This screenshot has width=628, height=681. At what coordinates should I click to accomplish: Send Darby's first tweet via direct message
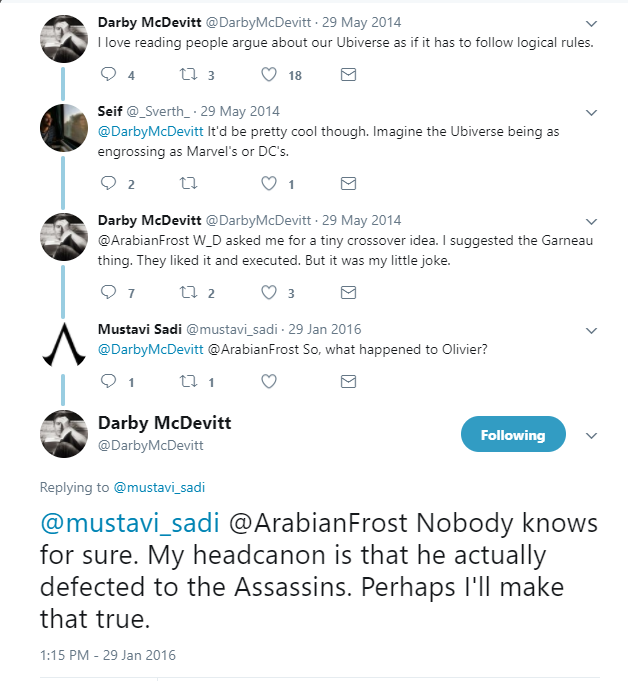[348, 75]
